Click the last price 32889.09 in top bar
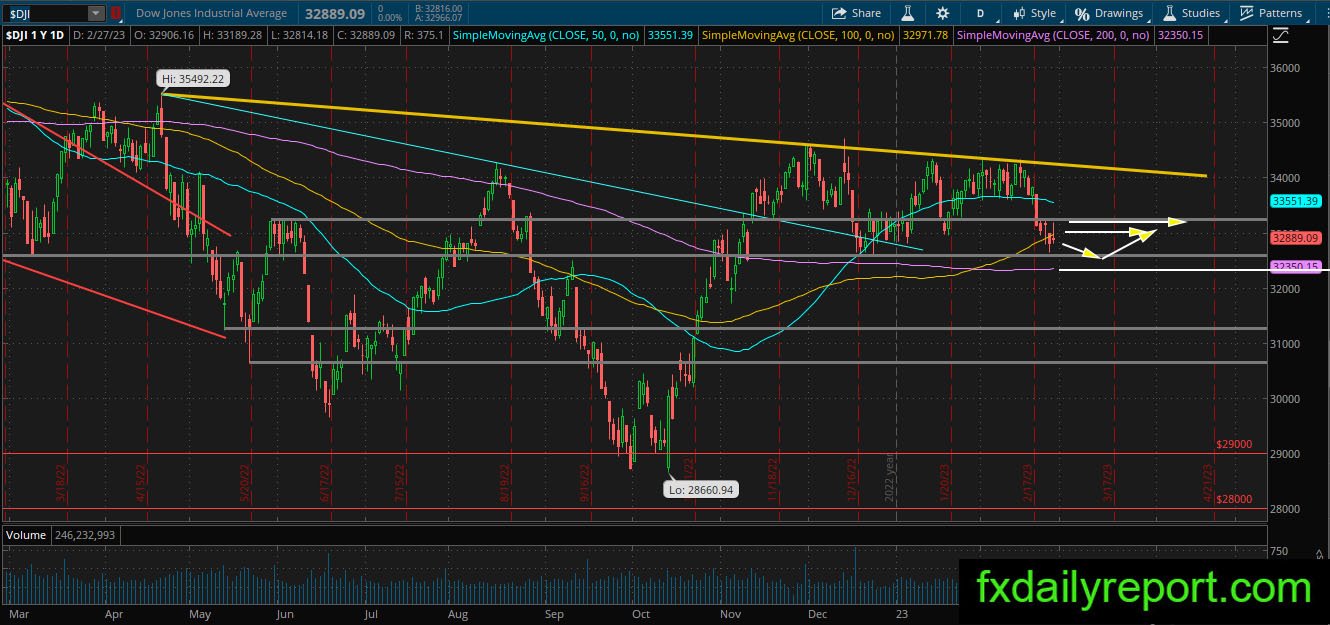Image resolution: width=1330 pixels, height=625 pixels. [335, 13]
